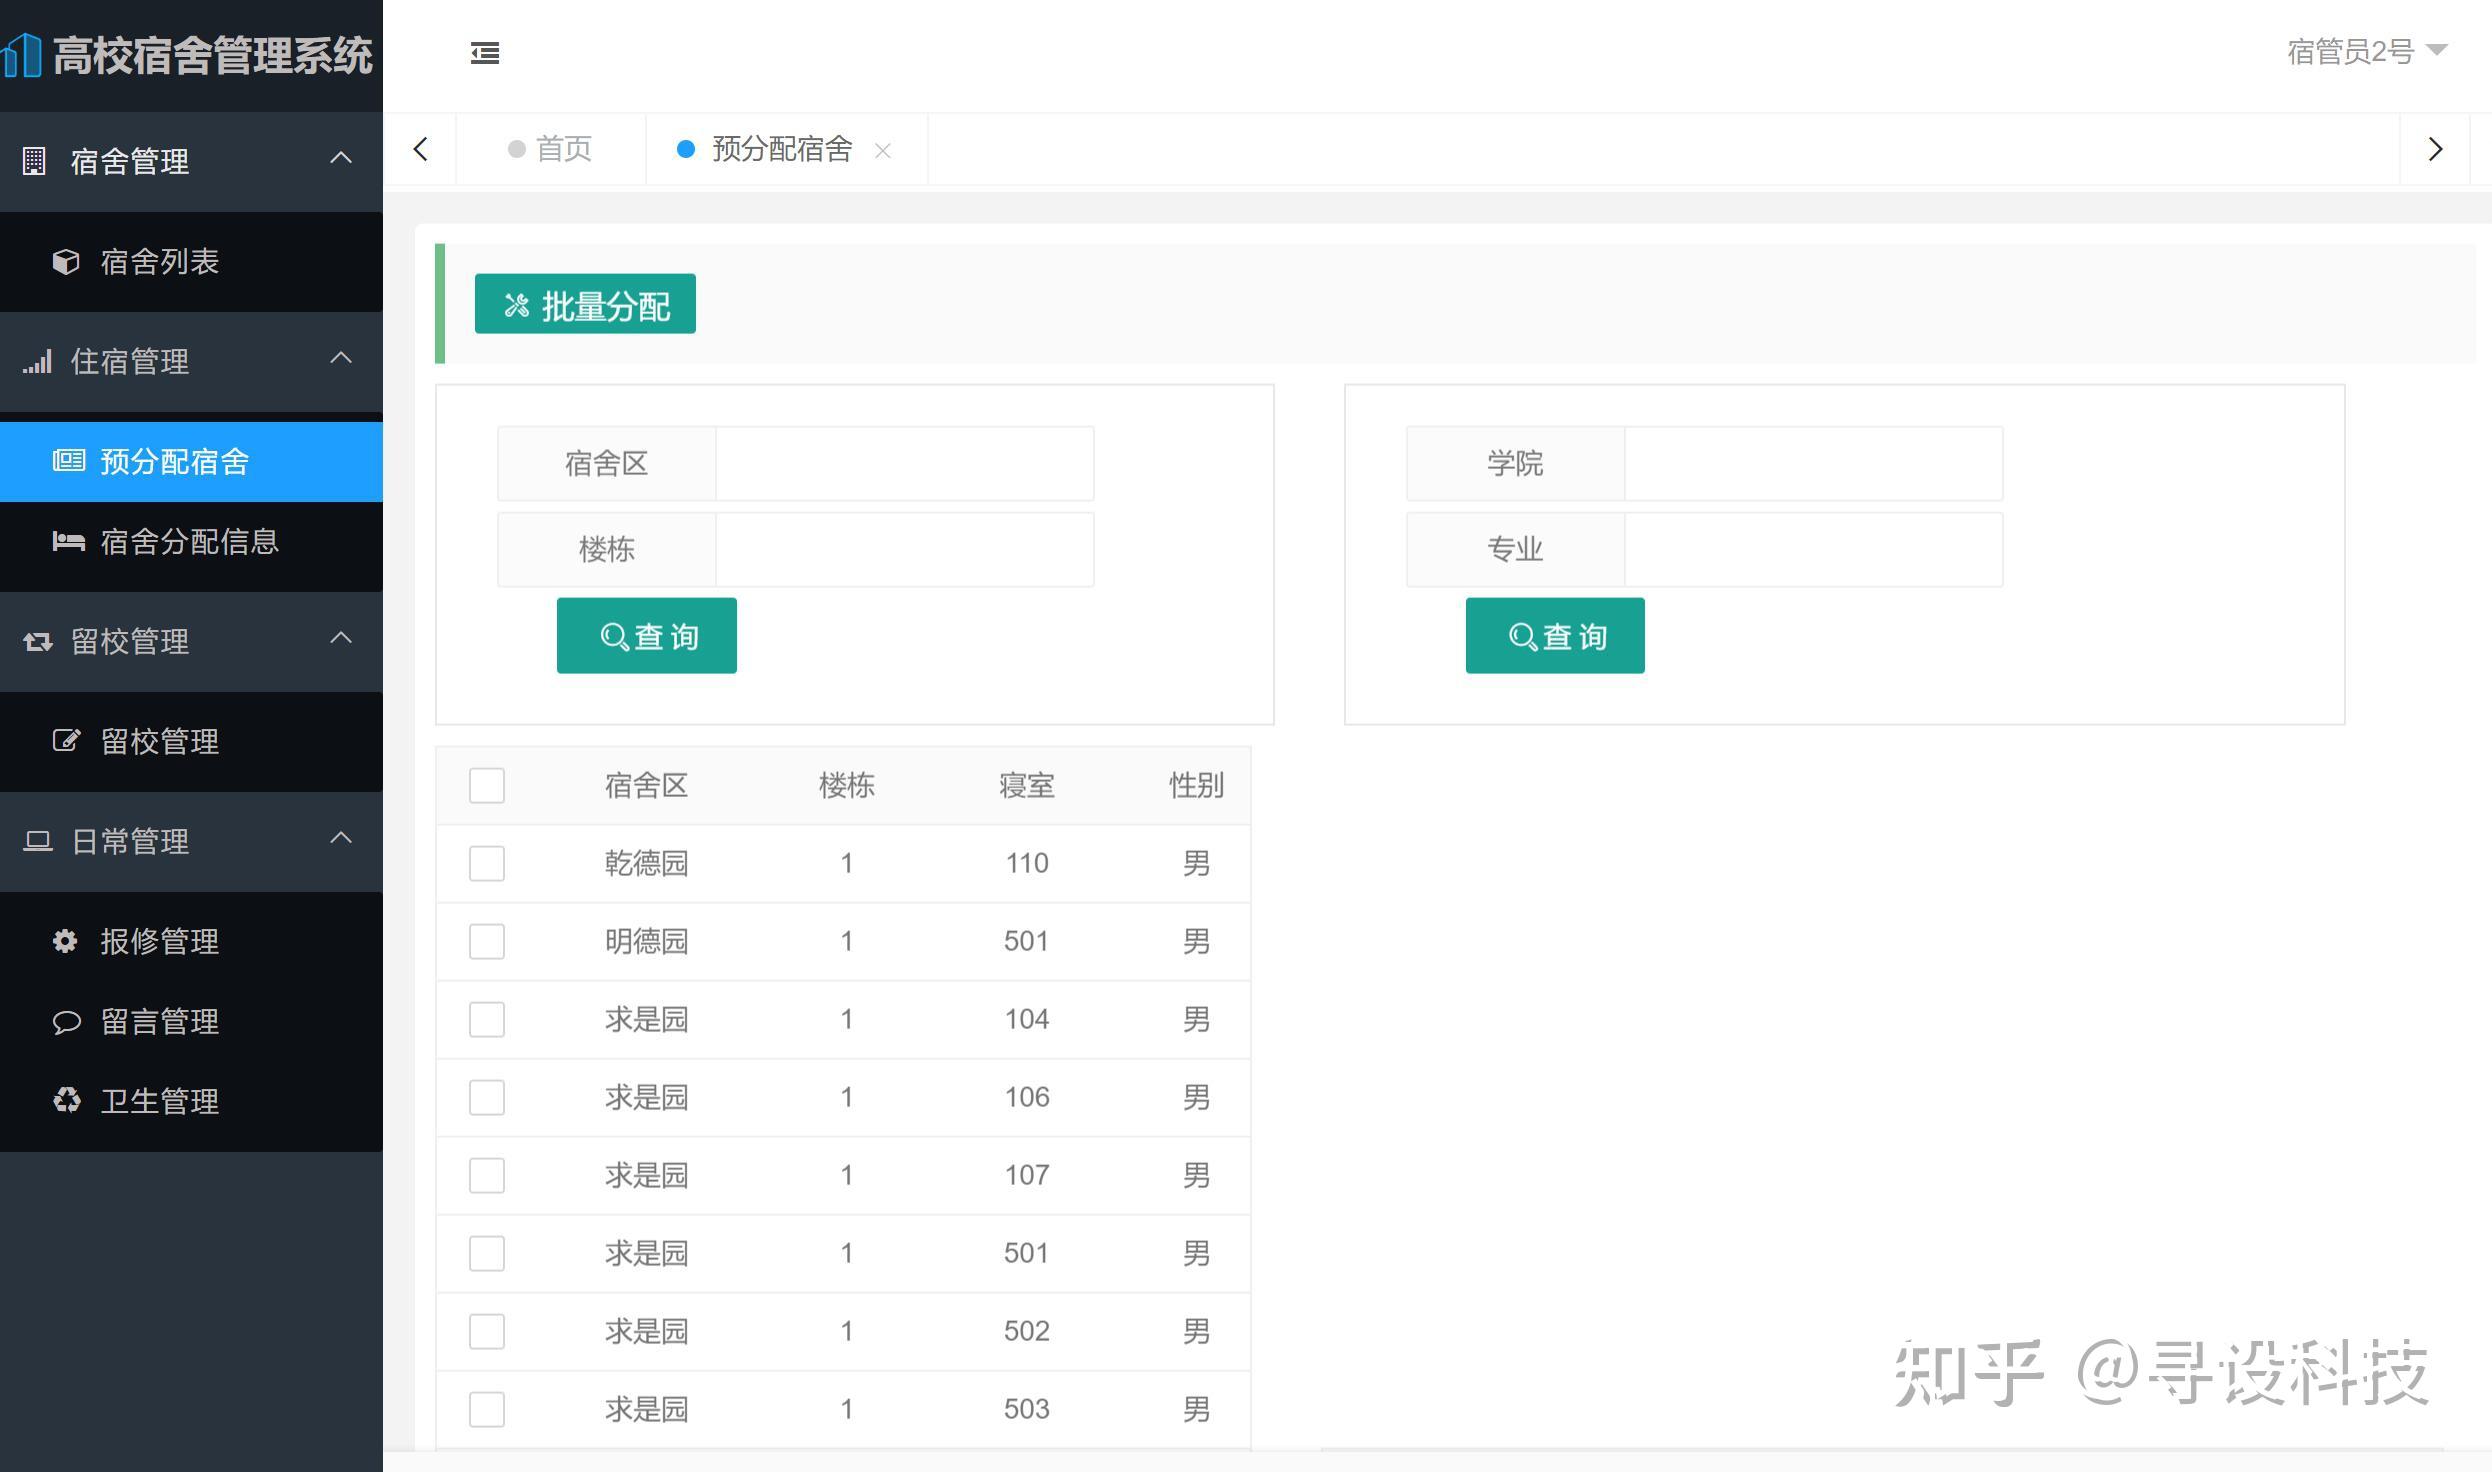Check the row for 求是园 room 503
Image resolution: width=2492 pixels, height=1472 pixels.
(x=487, y=1409)
